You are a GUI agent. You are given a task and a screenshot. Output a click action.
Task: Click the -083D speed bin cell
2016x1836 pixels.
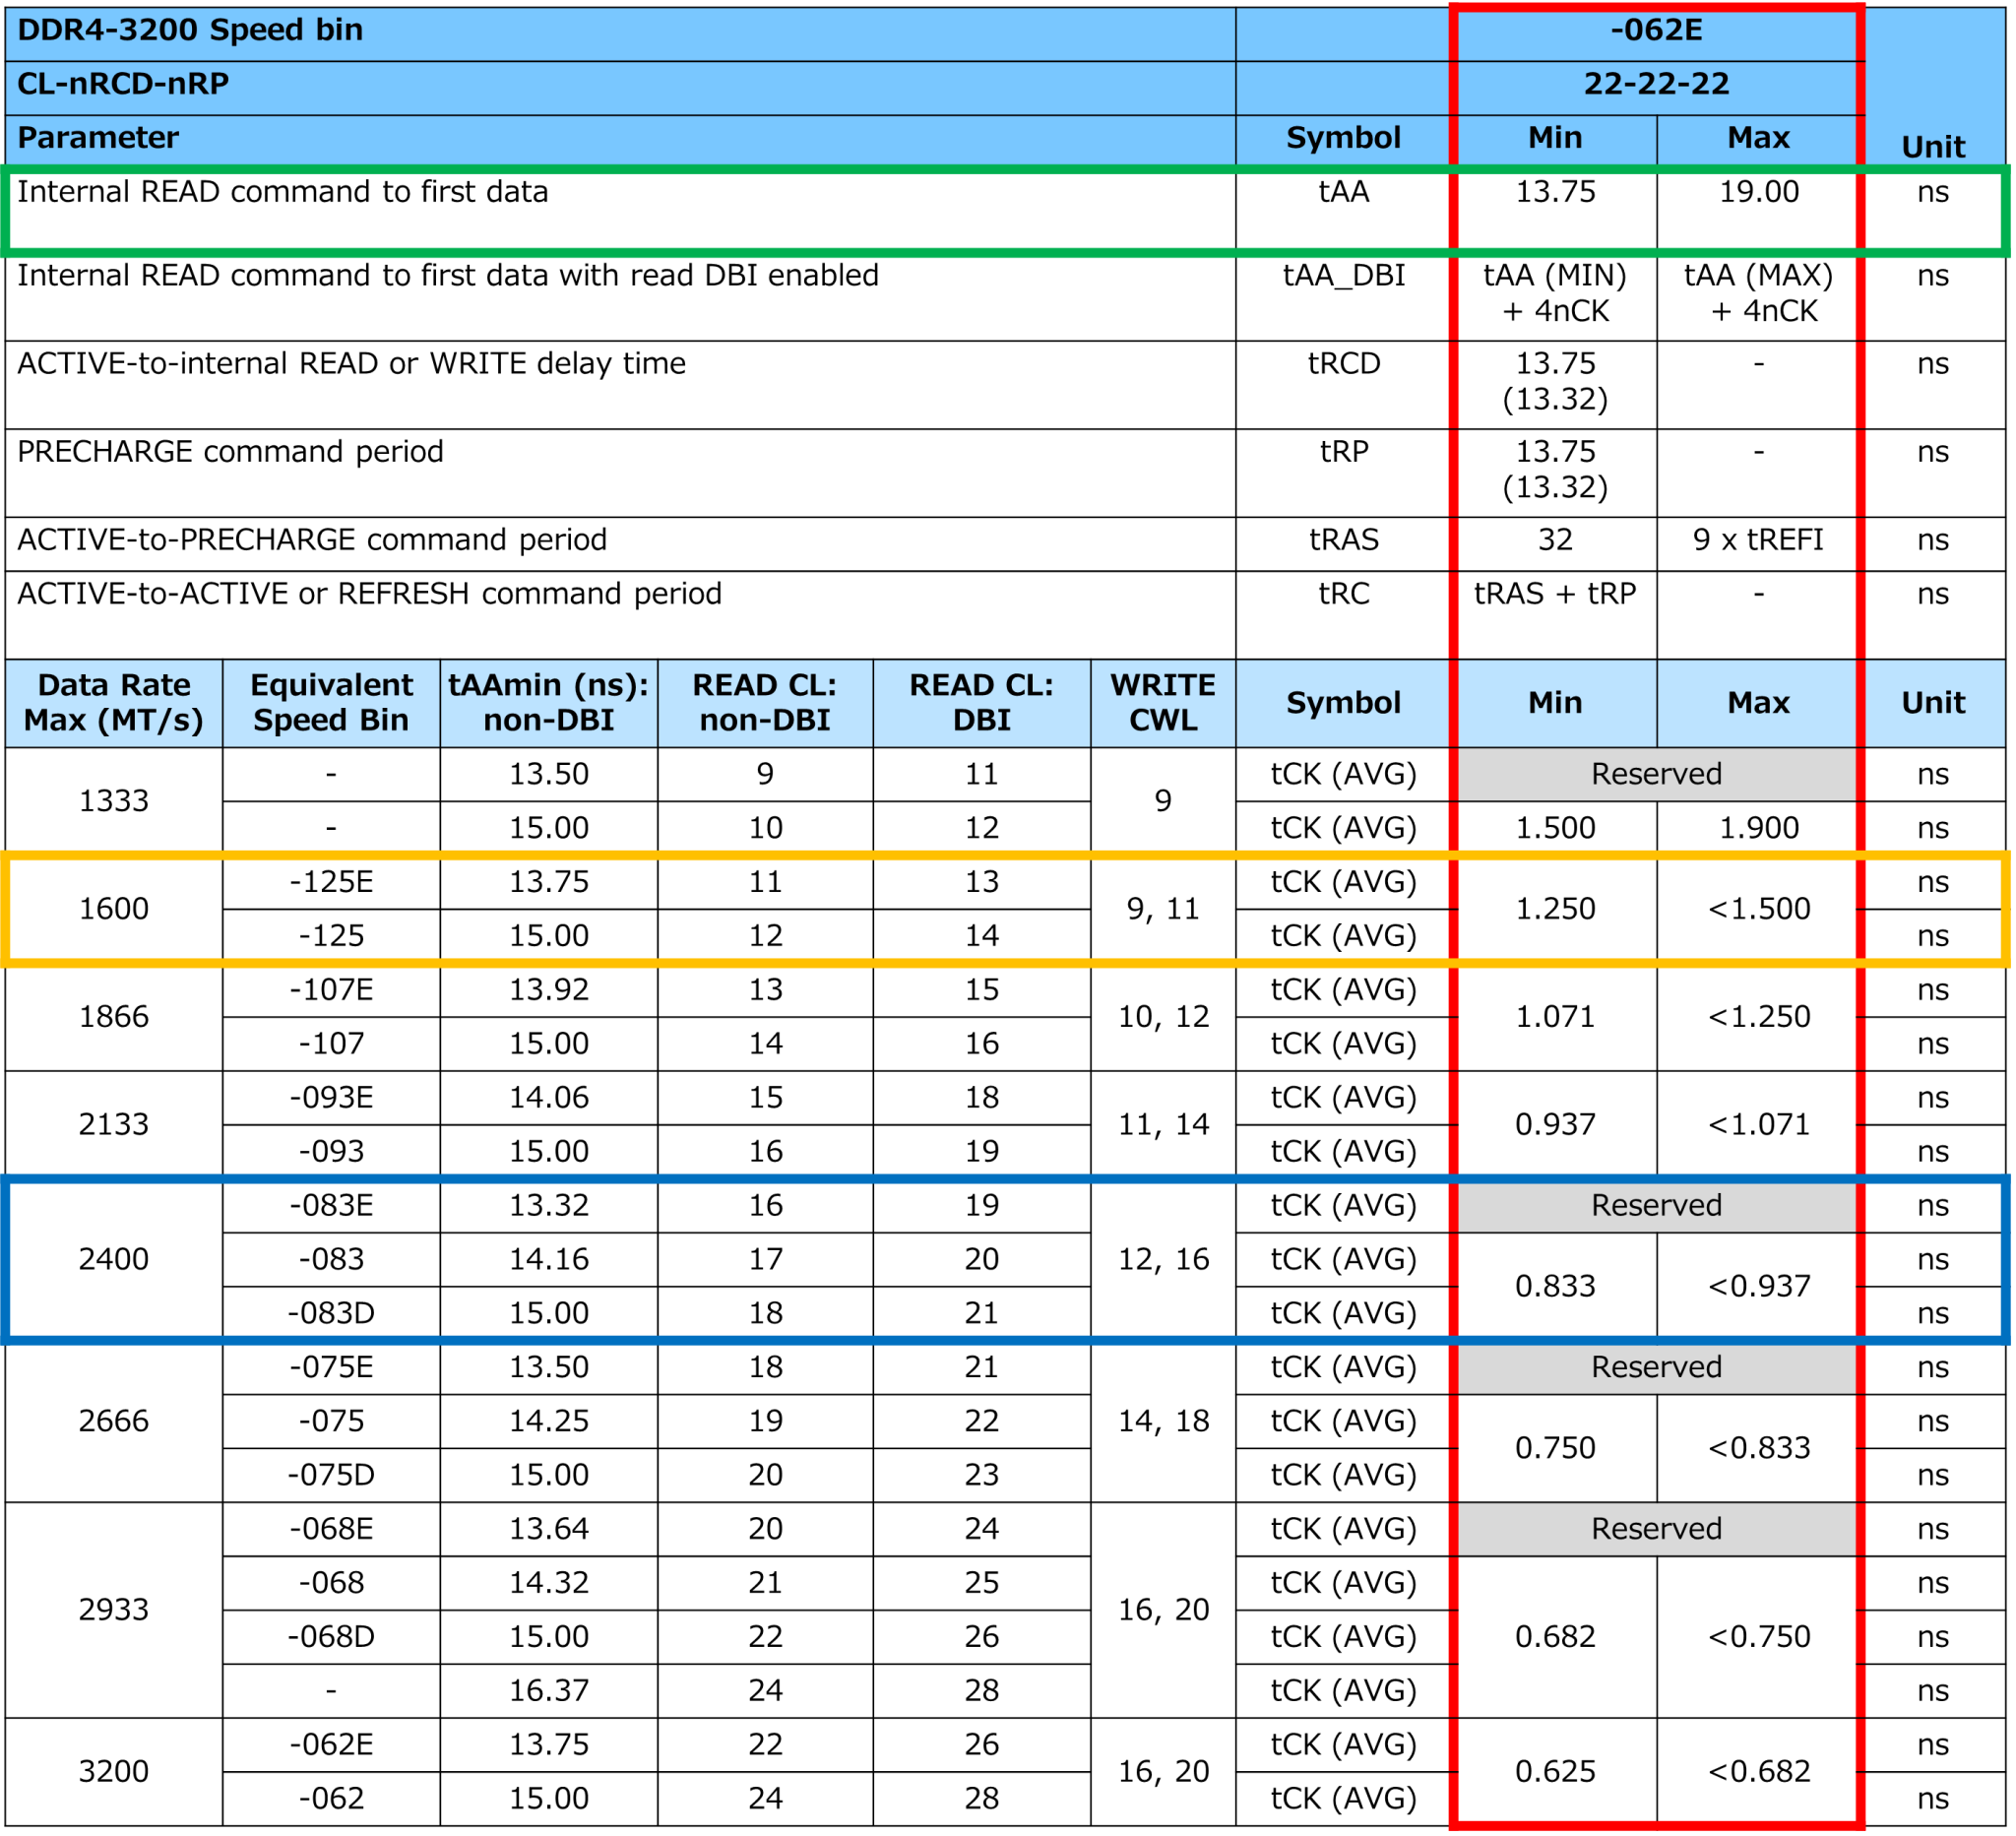click(x=331, y=1313)
